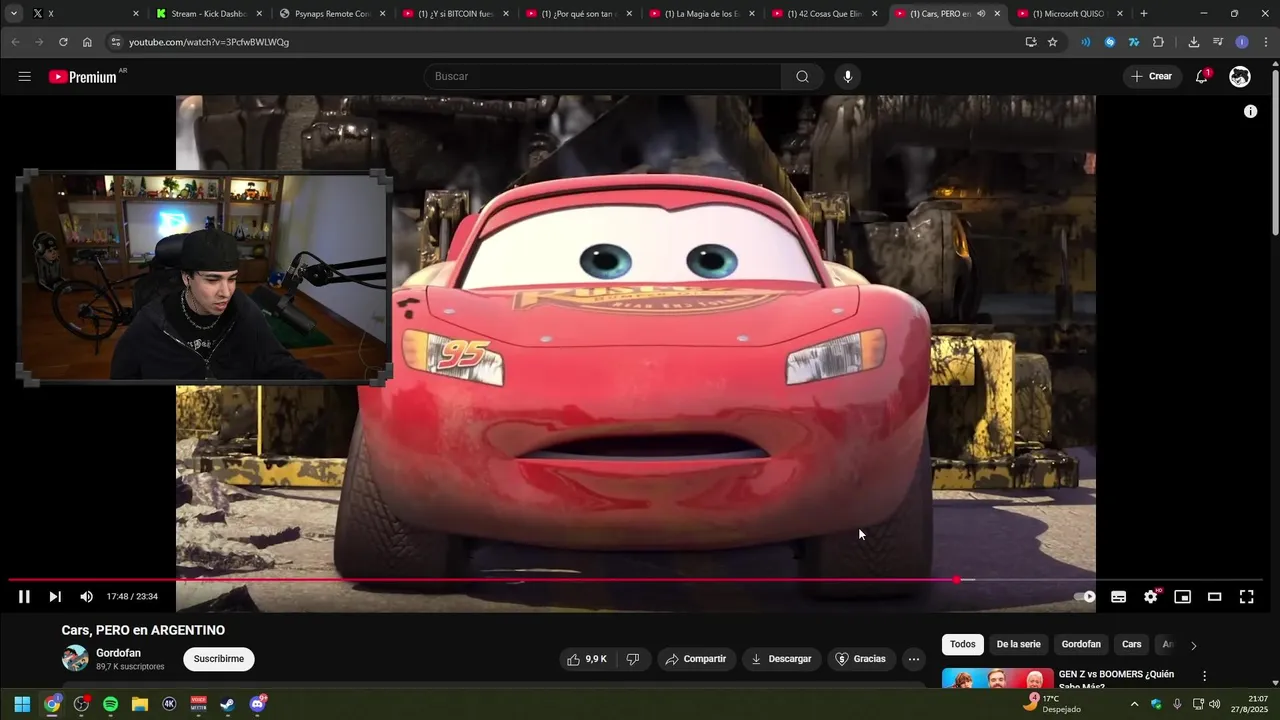1280x720 pixels.
Task: Open Chrome three-dot menu
Action: pos(1265,42)
